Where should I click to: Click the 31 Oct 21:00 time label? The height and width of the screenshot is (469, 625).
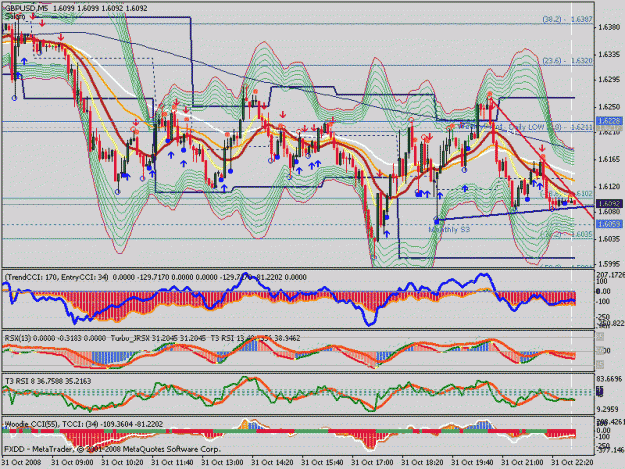coord(522,463)
